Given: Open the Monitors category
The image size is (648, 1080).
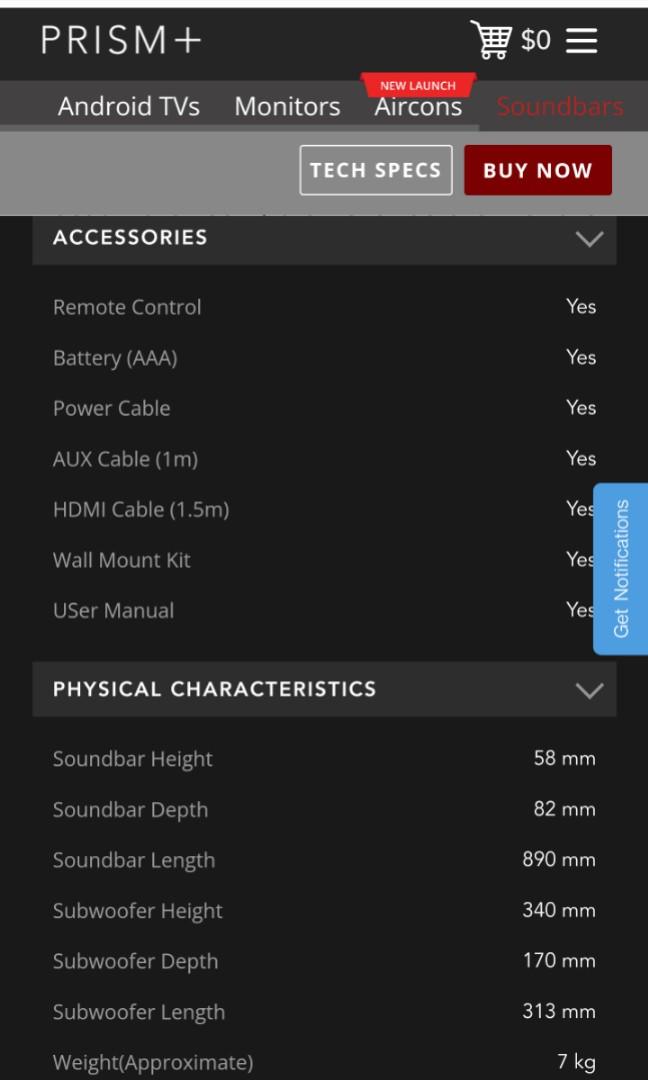Looking at the screenshot, I should pos(287,106).
